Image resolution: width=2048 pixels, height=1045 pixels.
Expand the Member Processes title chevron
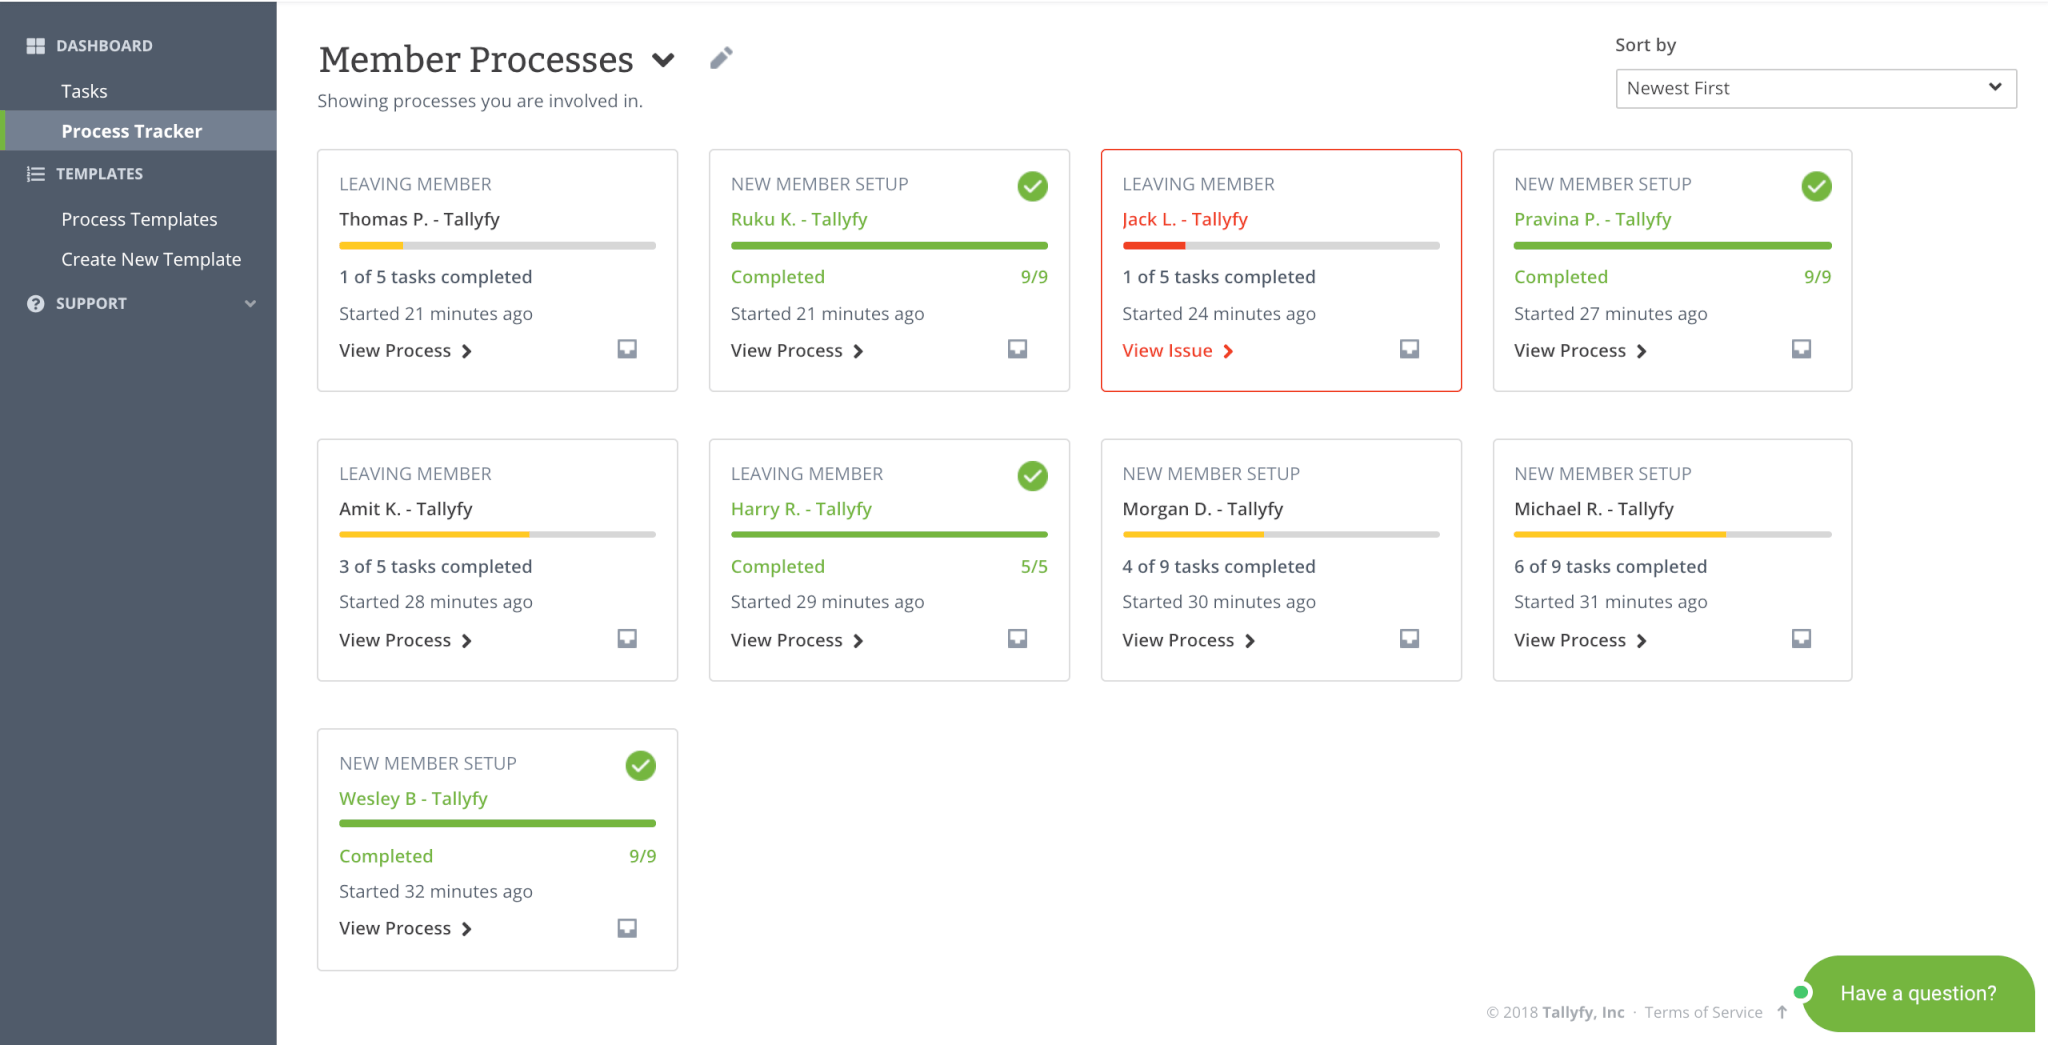[x=663, y=60]
